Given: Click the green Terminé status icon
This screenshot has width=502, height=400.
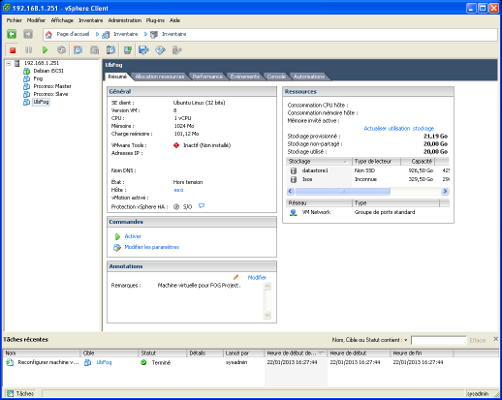Looking at the screenshot, I should click(144, 362).
